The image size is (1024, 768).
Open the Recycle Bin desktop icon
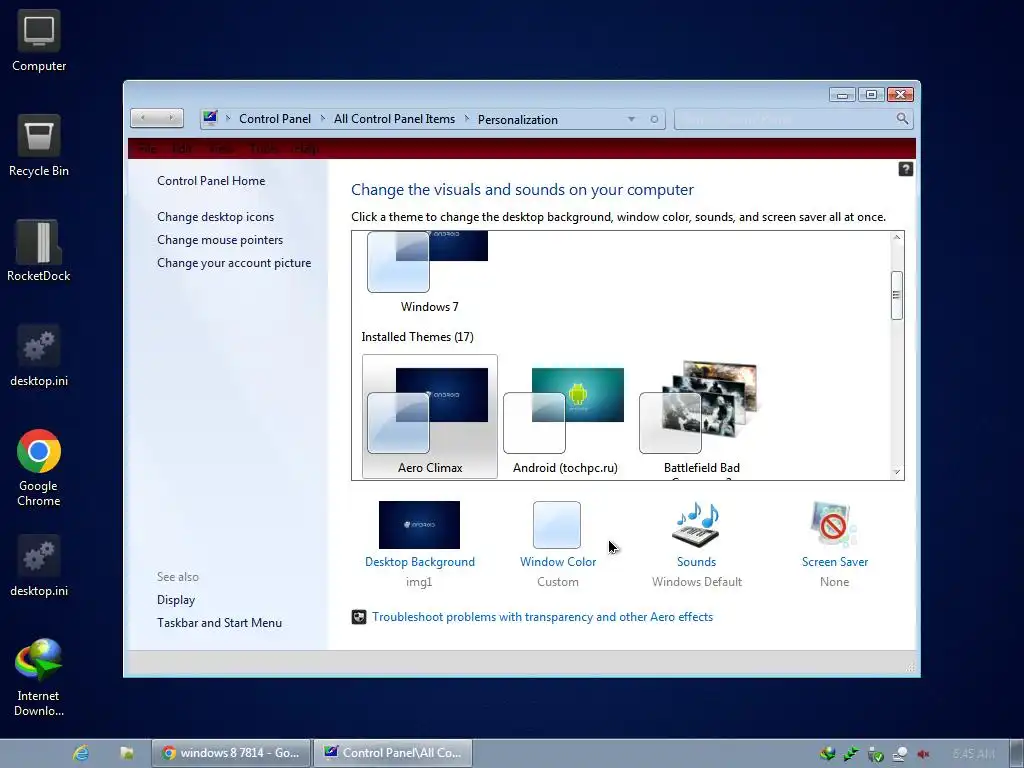pos(39,145)
